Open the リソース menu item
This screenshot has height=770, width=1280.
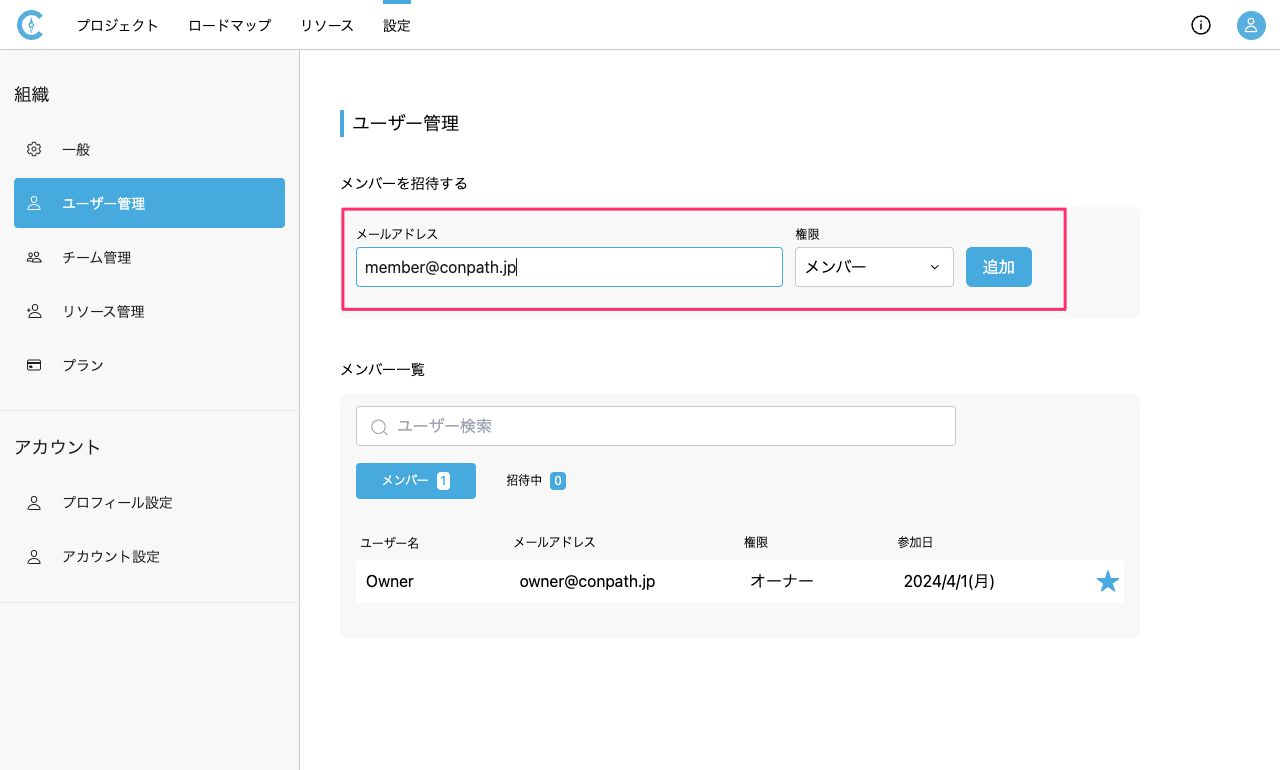coord(326,25)
